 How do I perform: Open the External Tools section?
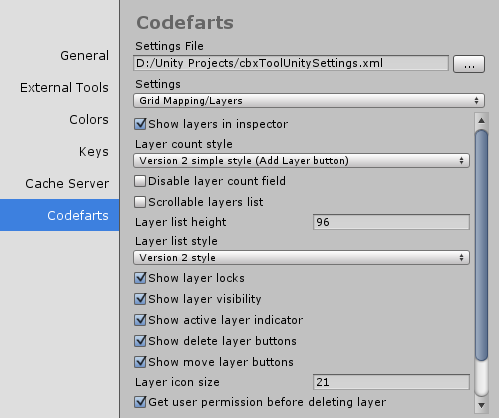(x=64, y=88)
